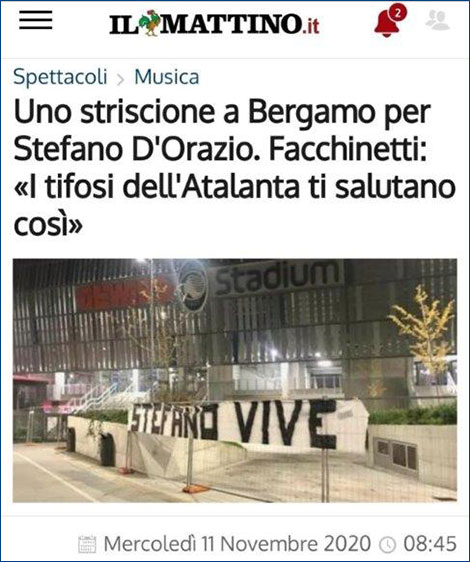The image size is (470, 562).
Task: Open the headline about Stefano D'Orazio
Action: pos(234,168)
